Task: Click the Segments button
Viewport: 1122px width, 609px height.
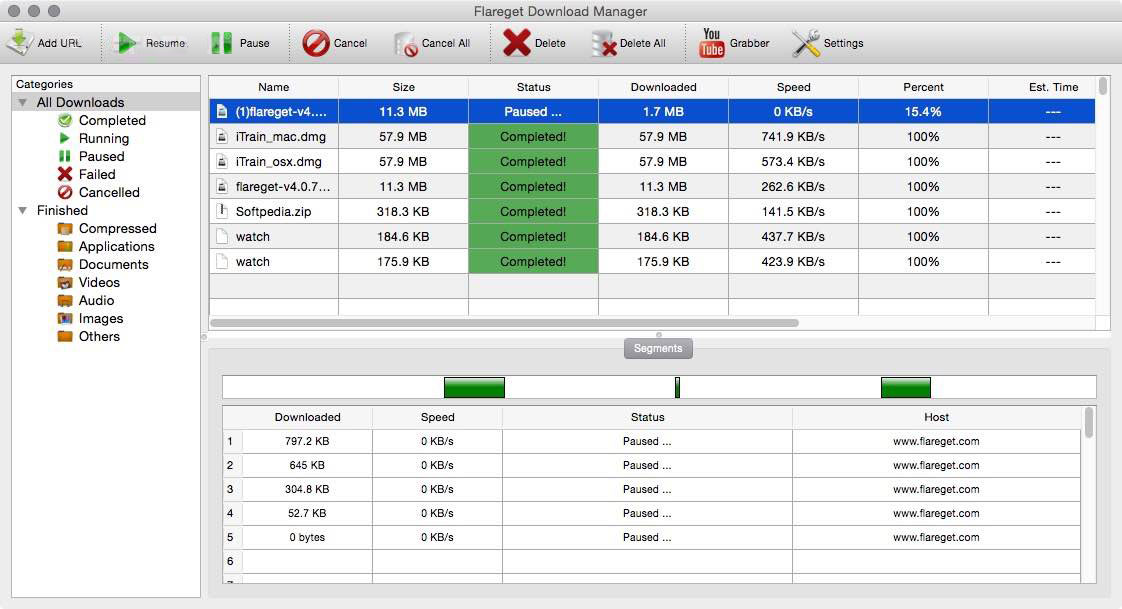Action: click(658, 349)
